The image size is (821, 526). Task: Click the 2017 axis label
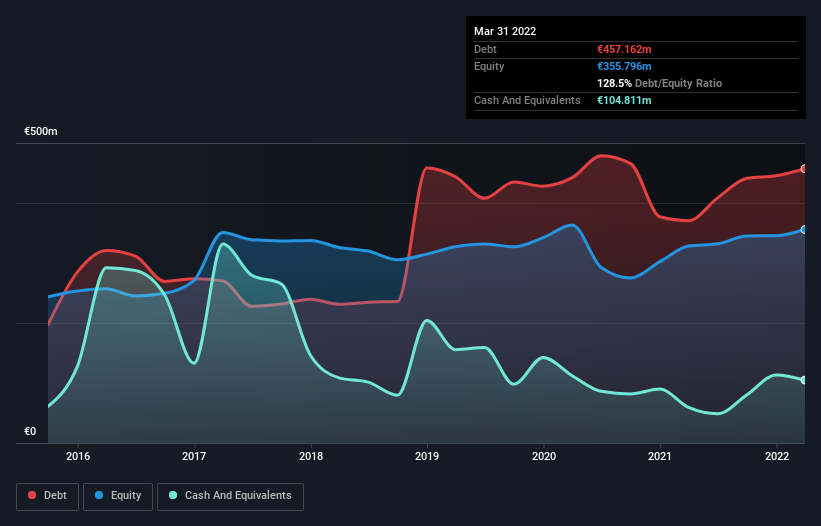pyautogui.click(x=194, y=456)
